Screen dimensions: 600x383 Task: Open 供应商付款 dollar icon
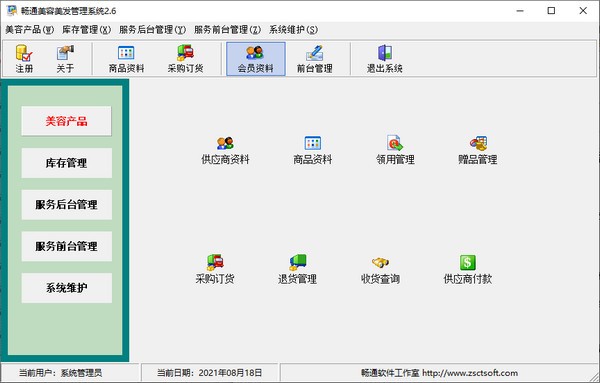468,270
